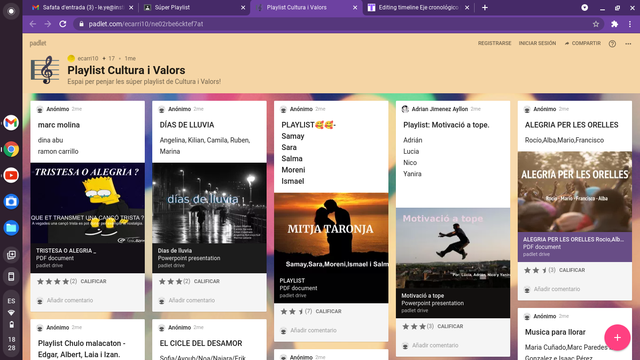Add a new post with plus button
The width and height of the screenshot is (640, 360).
tap(617, 338)
